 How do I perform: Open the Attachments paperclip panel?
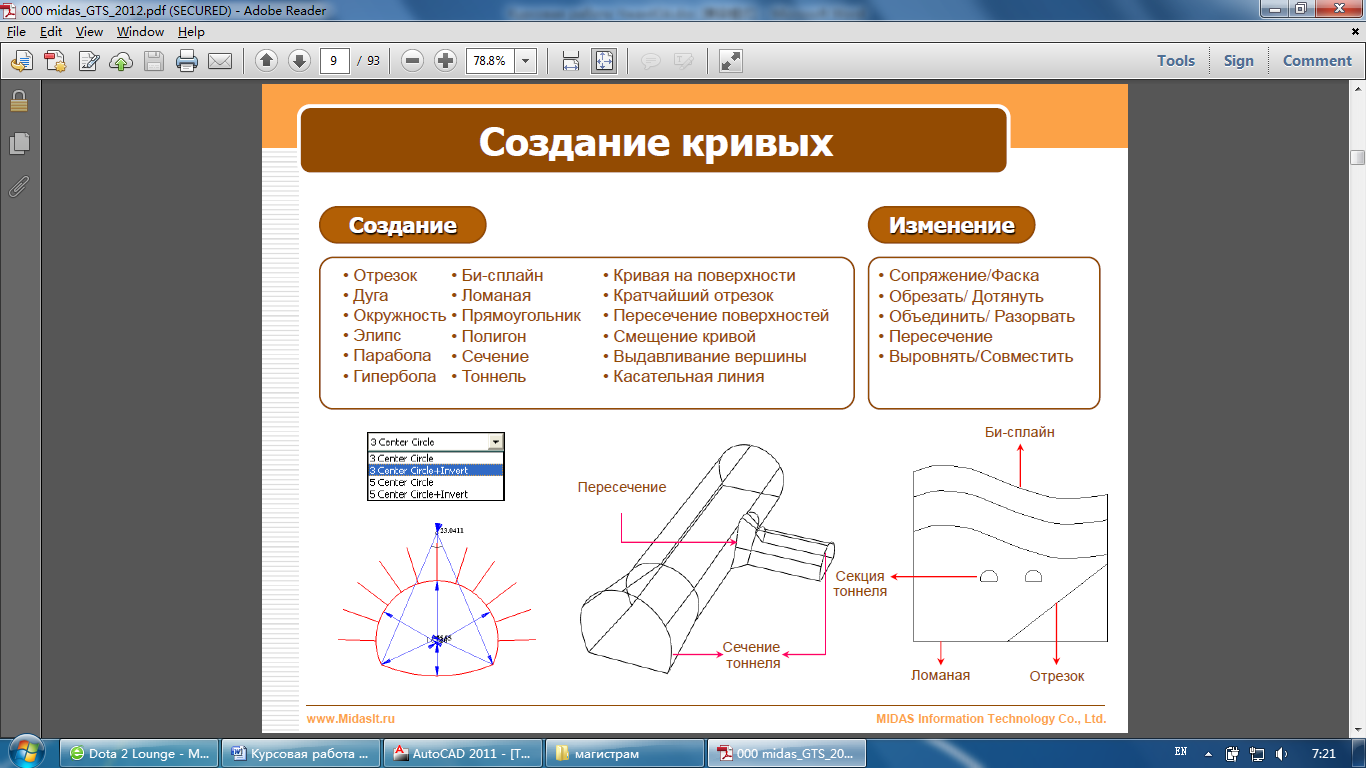click(x=18, y=186)
